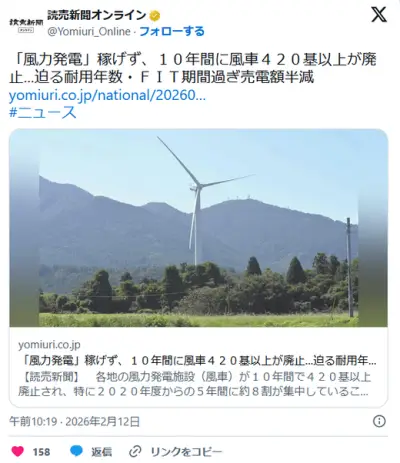Click the 返信 reply label
Viewport: 400px width, 463px height.
102,452
